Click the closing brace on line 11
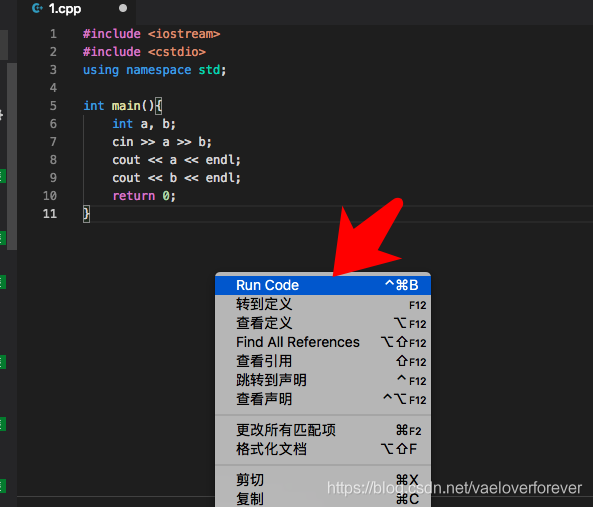The height and width of the screenshot is (507, 593). [x=87, y=214]
